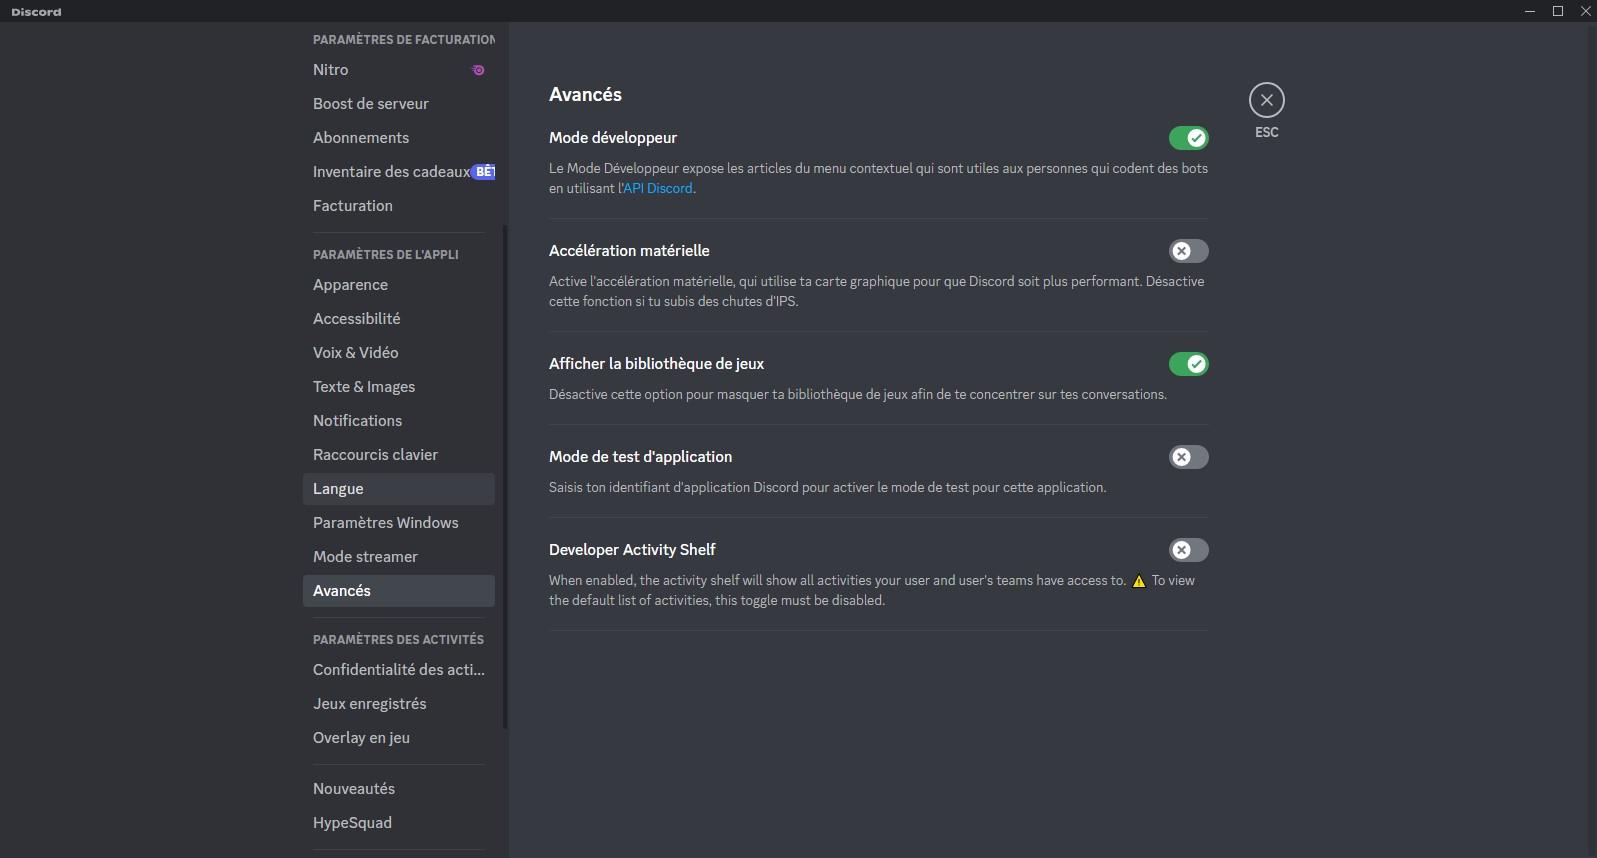Select Jeux enregistrés in the sidebar
1597x858 pixels.
point(399,704)
